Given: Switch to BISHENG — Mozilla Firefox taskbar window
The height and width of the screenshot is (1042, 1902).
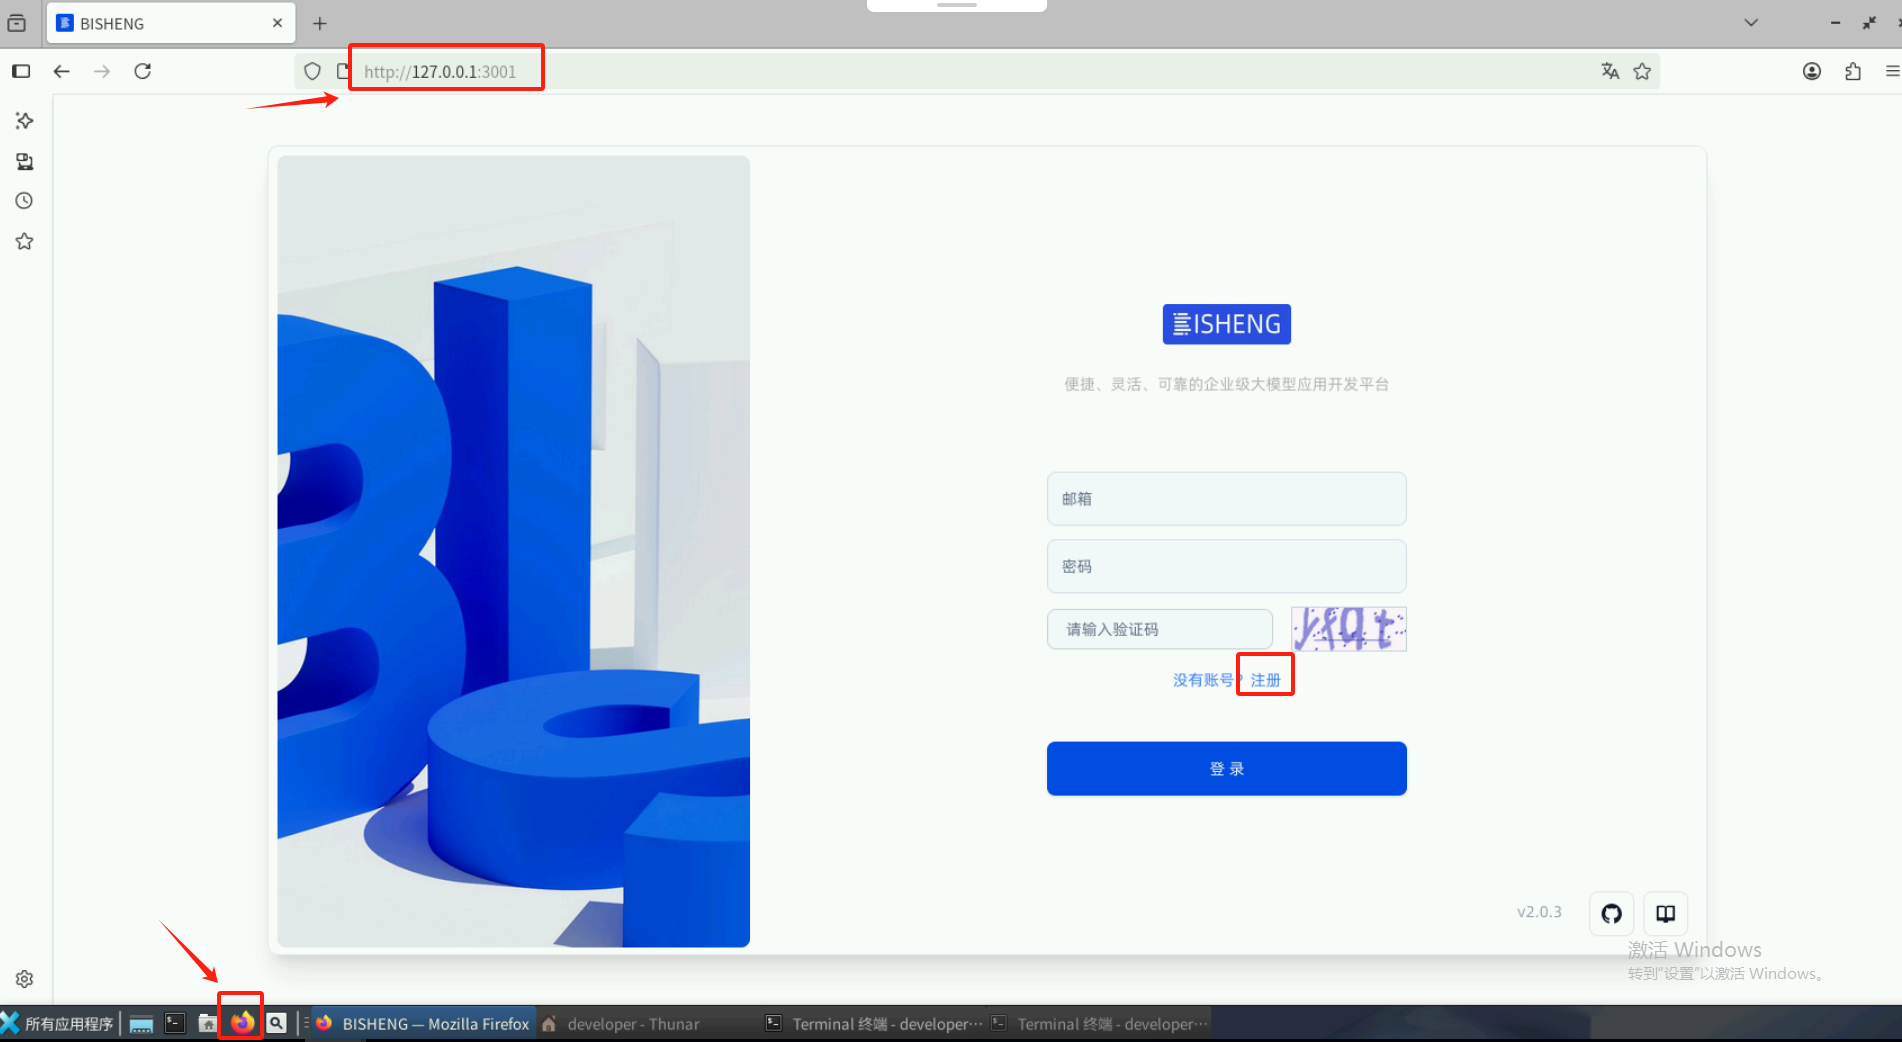Looking at the screenshot, I should tap(424, 1024).
